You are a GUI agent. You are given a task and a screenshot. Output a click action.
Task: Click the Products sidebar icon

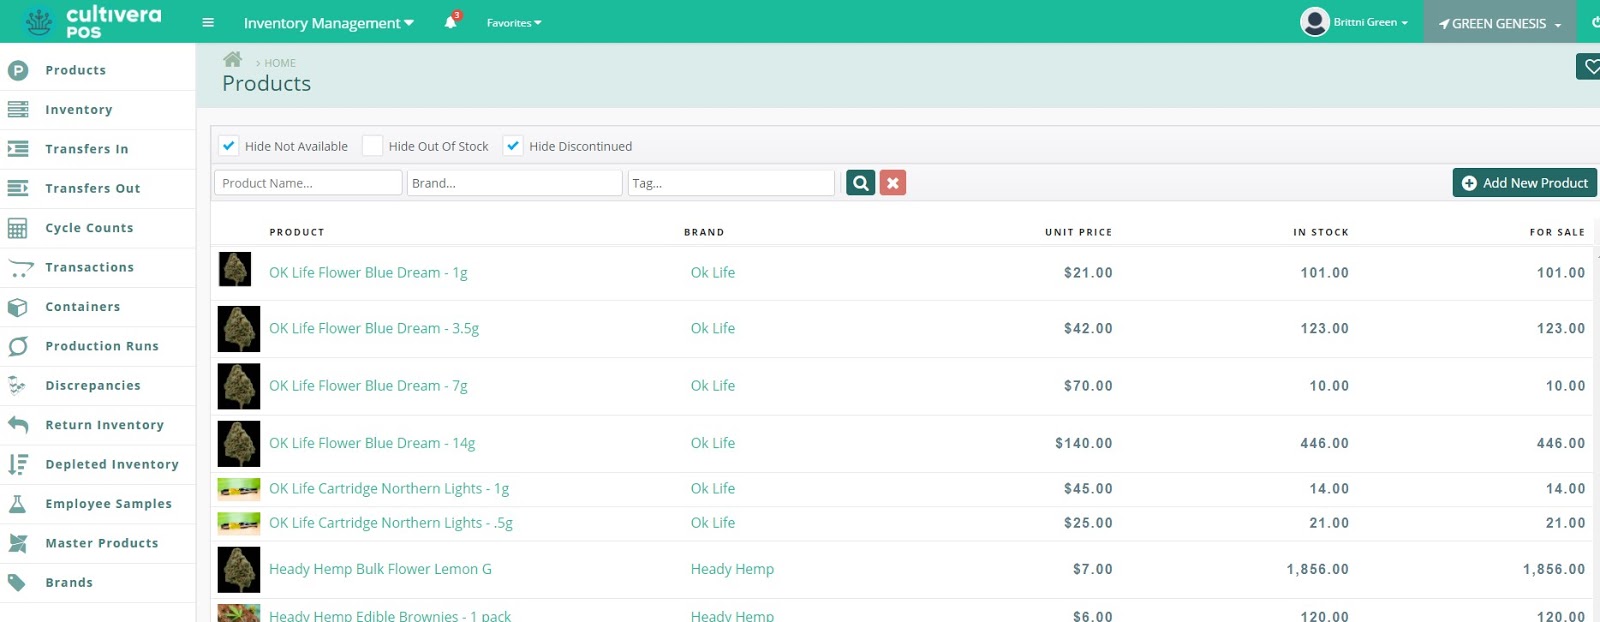[17, 70]
